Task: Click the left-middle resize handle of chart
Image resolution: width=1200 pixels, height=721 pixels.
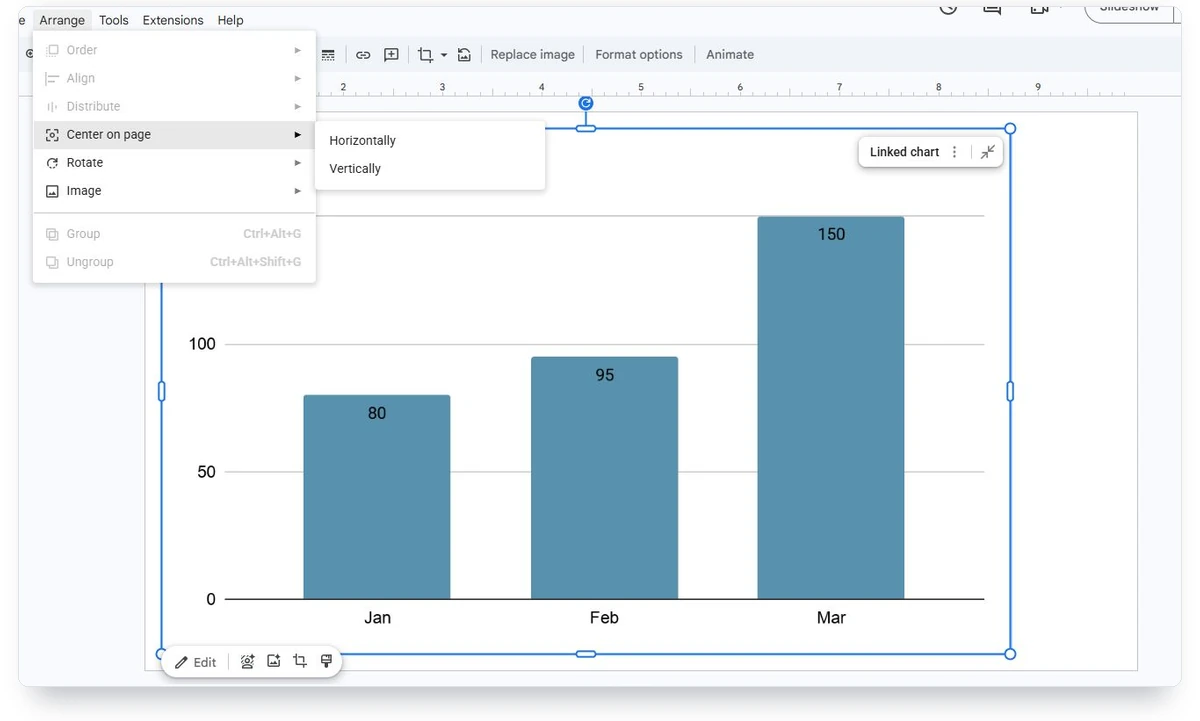Action: [162, 391]
